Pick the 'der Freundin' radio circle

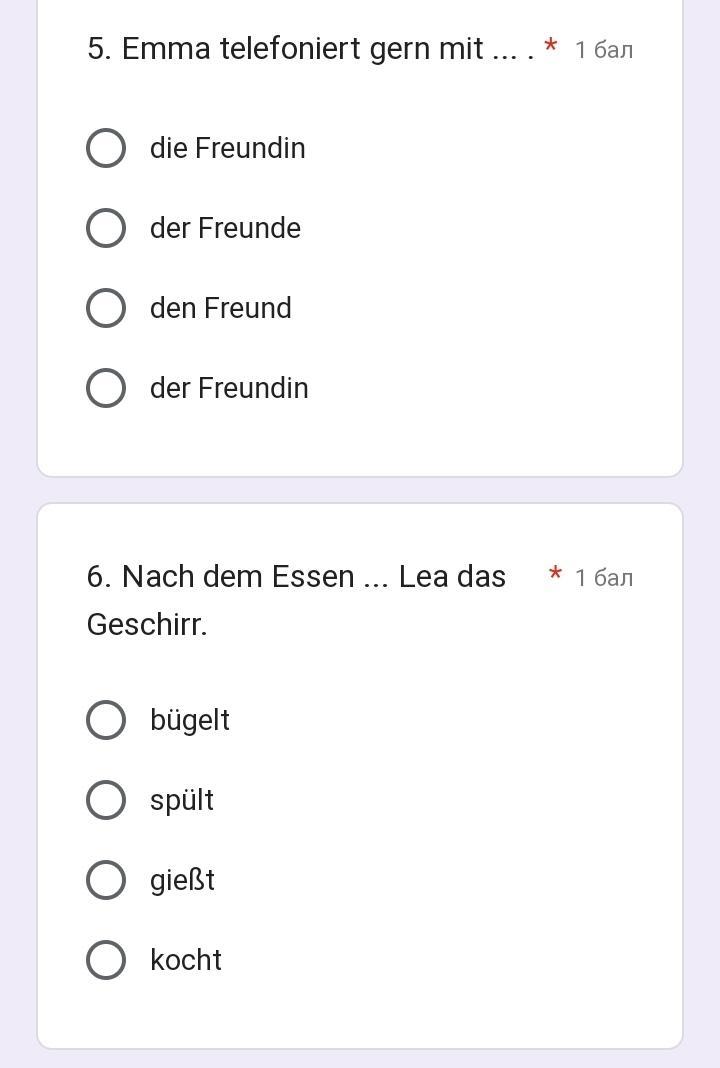click(106, 388)
